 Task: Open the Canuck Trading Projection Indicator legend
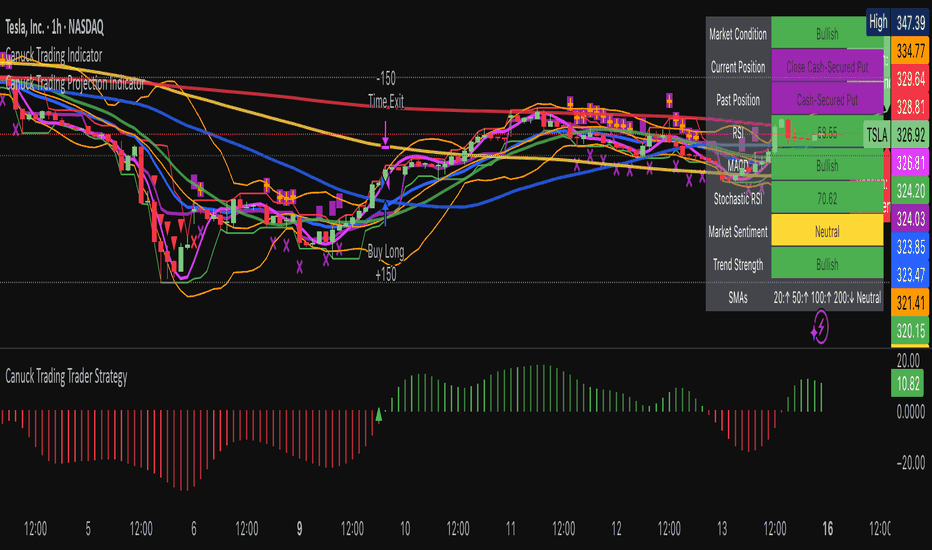(75, 83)
